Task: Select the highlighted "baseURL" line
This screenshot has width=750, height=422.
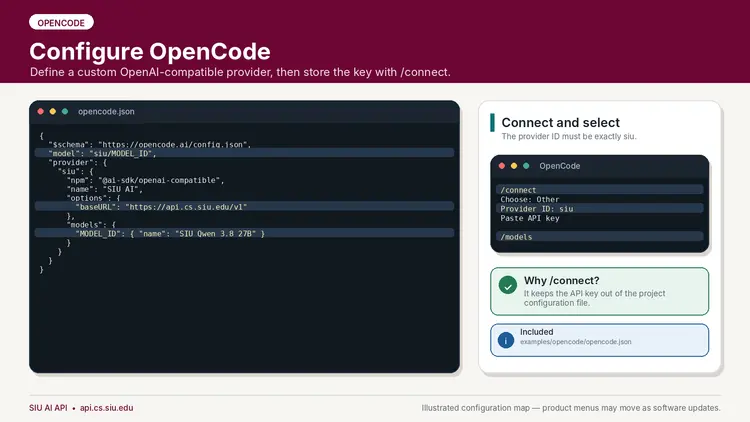Action: [244, 207]
